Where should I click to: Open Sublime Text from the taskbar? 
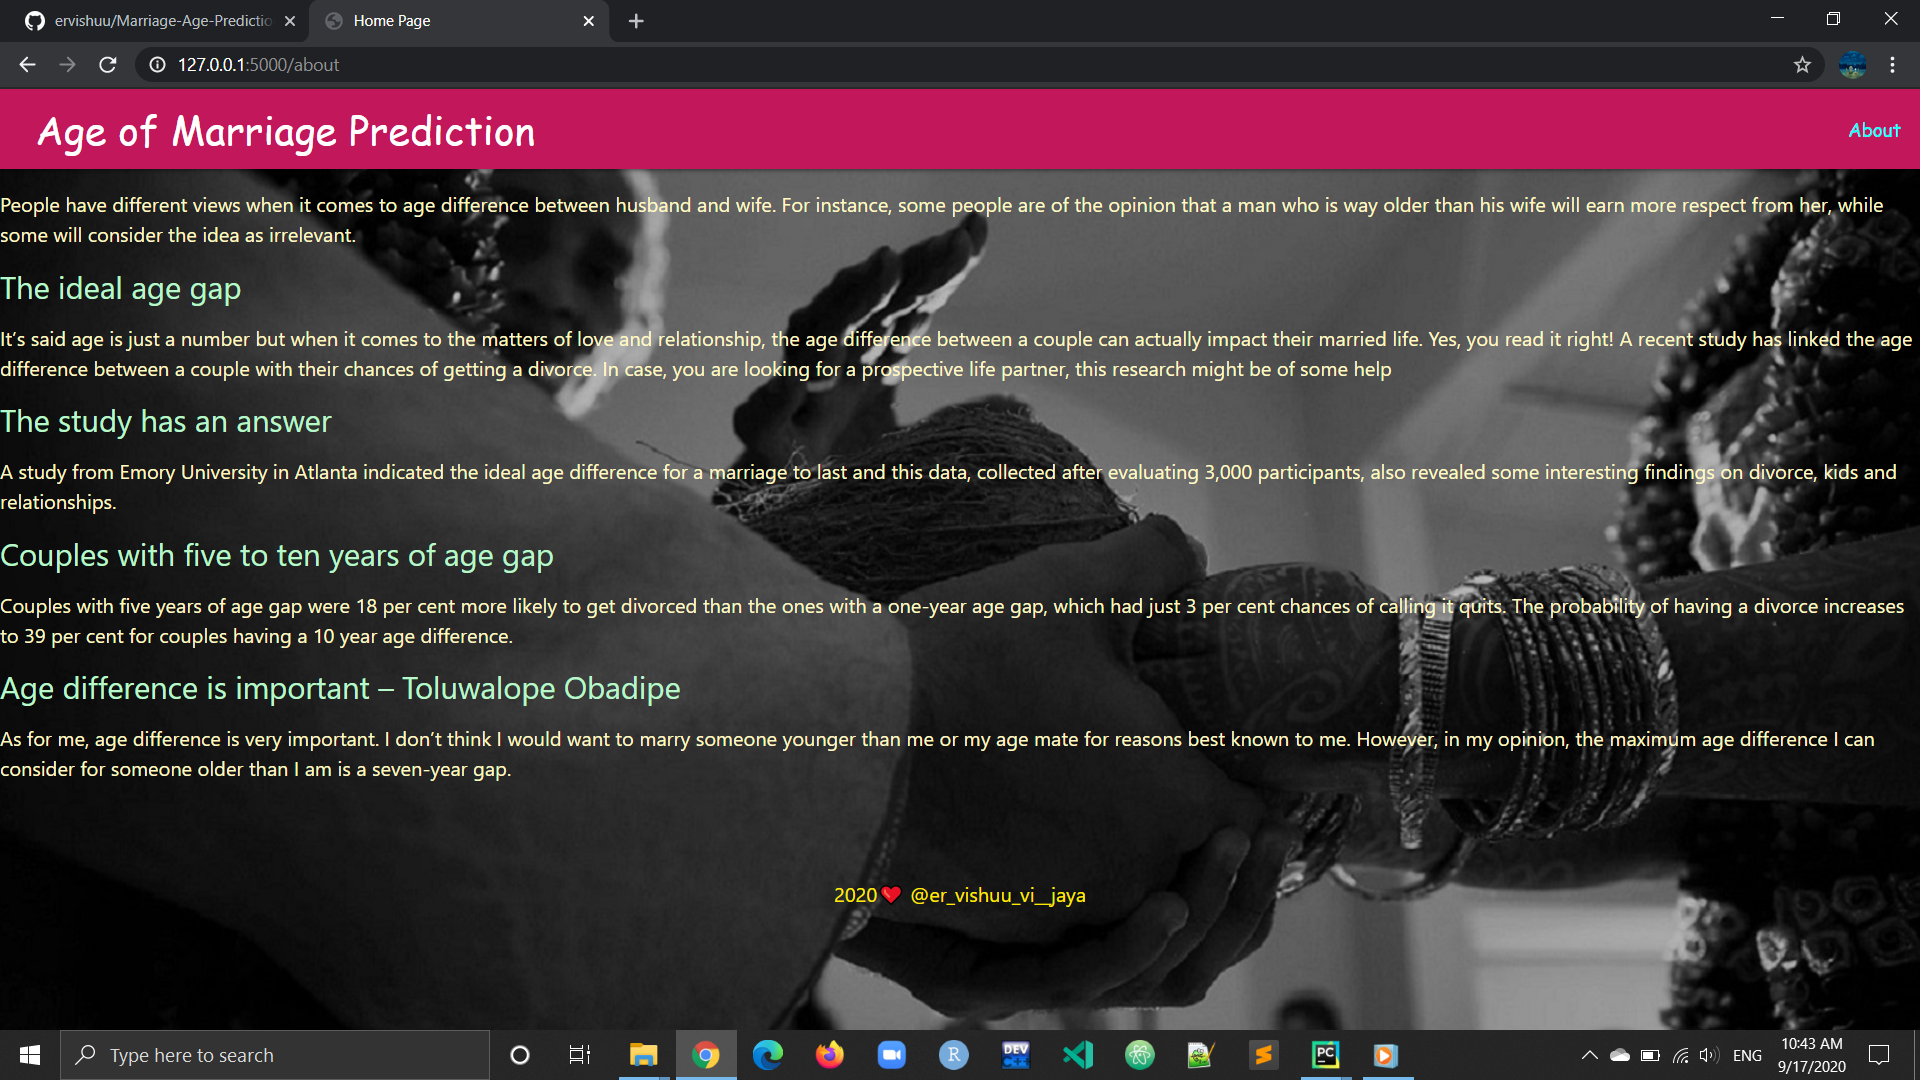(x=1263, y=1054)
